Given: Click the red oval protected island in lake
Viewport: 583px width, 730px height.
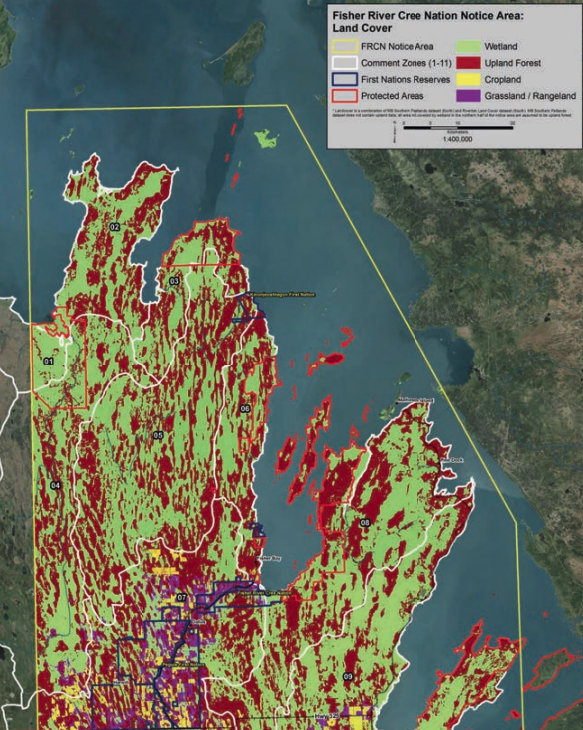Looking at the screenshot, I should tap(332, 359).
